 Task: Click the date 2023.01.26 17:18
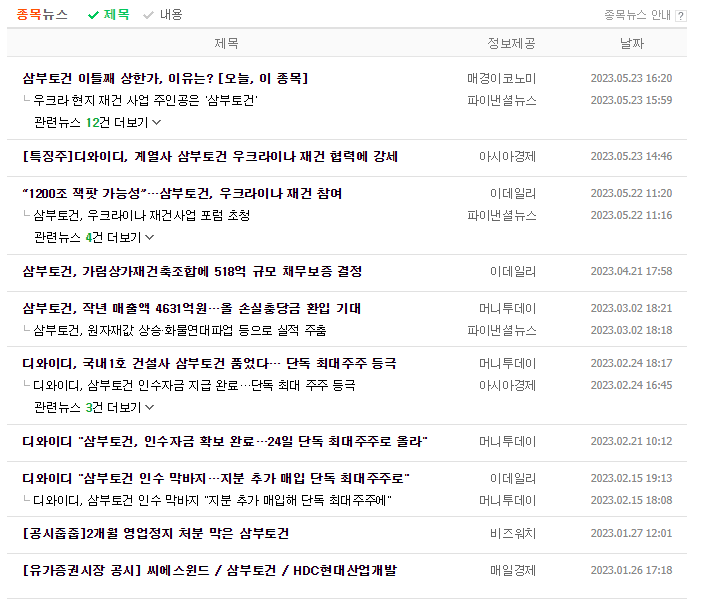click(631, 571)
